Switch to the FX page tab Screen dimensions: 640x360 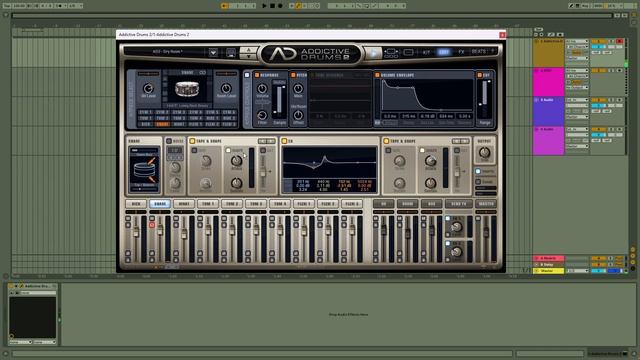461,52
